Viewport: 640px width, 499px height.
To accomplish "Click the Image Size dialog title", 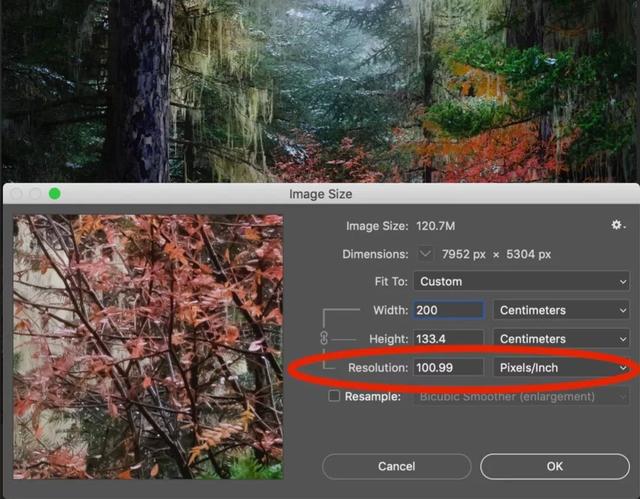I will (320, 194).
